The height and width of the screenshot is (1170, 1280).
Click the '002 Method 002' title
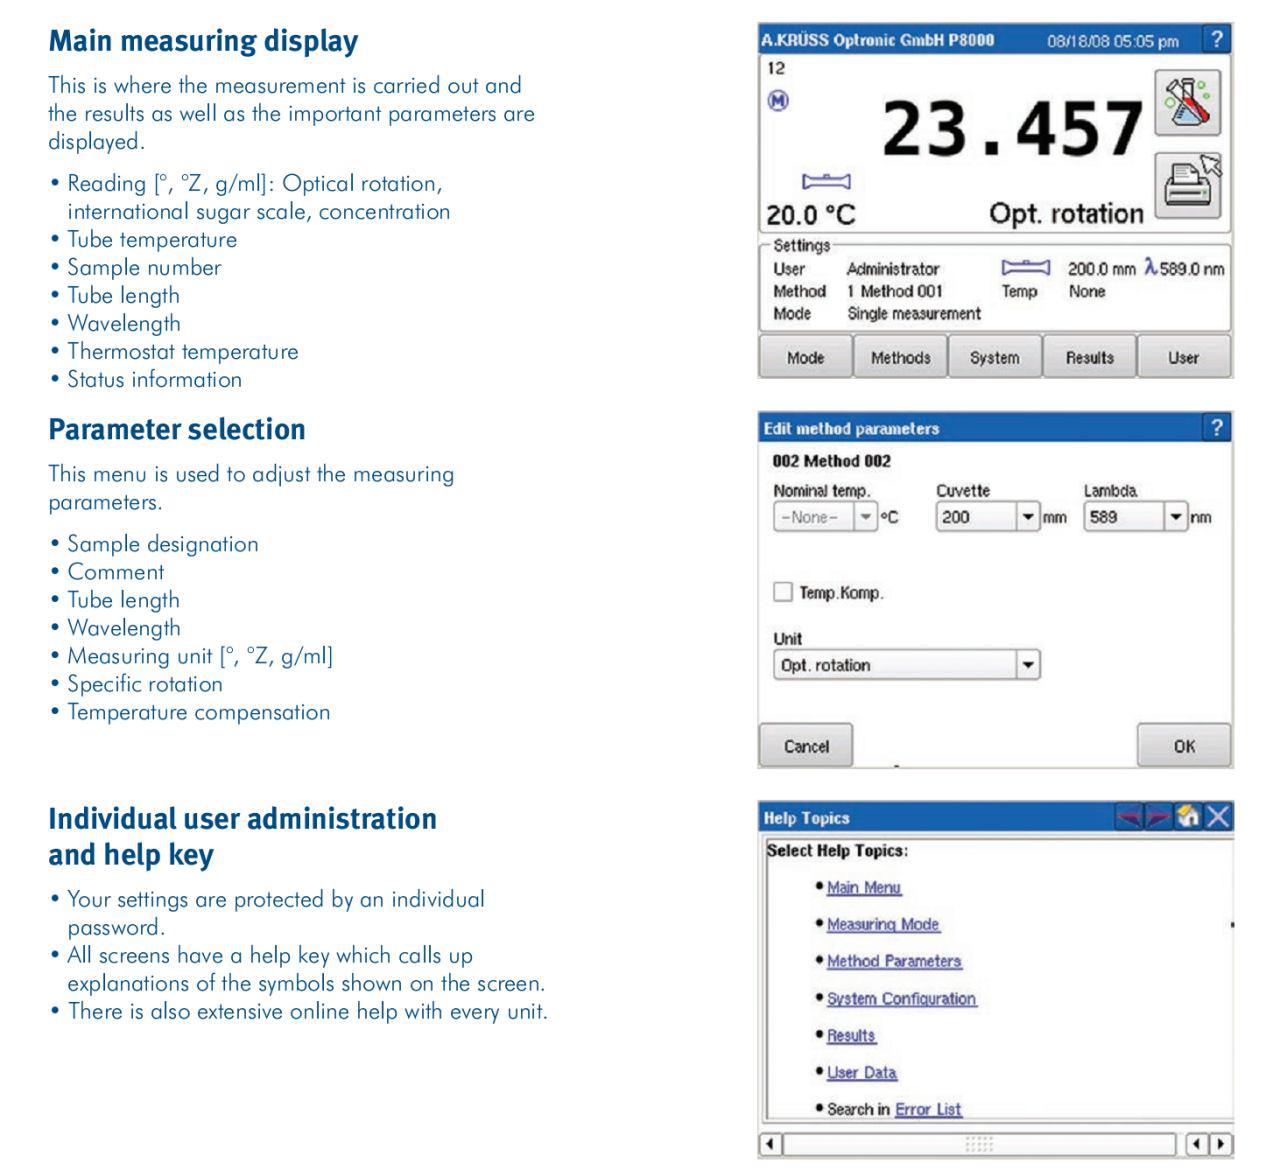pos(832,461)
